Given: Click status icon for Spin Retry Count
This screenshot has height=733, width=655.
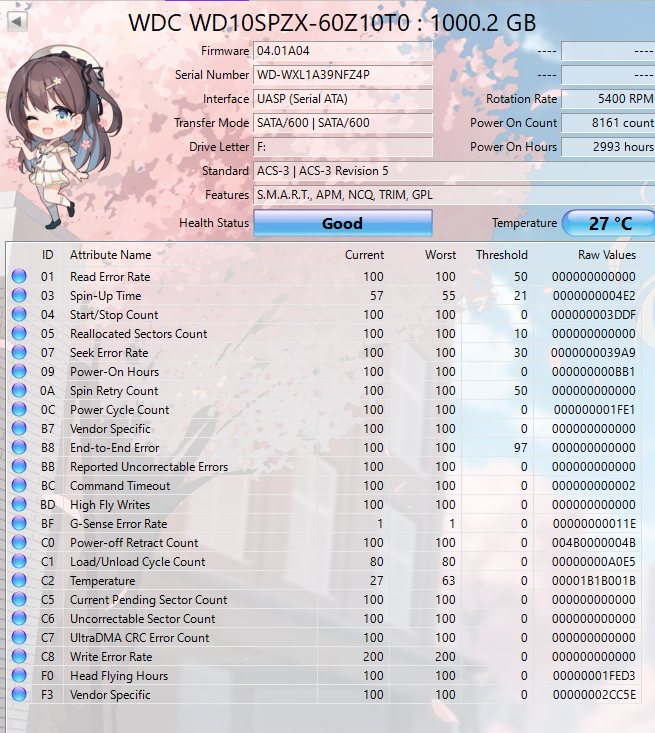Looking at the screenshot, I should (x=19, y=390).
